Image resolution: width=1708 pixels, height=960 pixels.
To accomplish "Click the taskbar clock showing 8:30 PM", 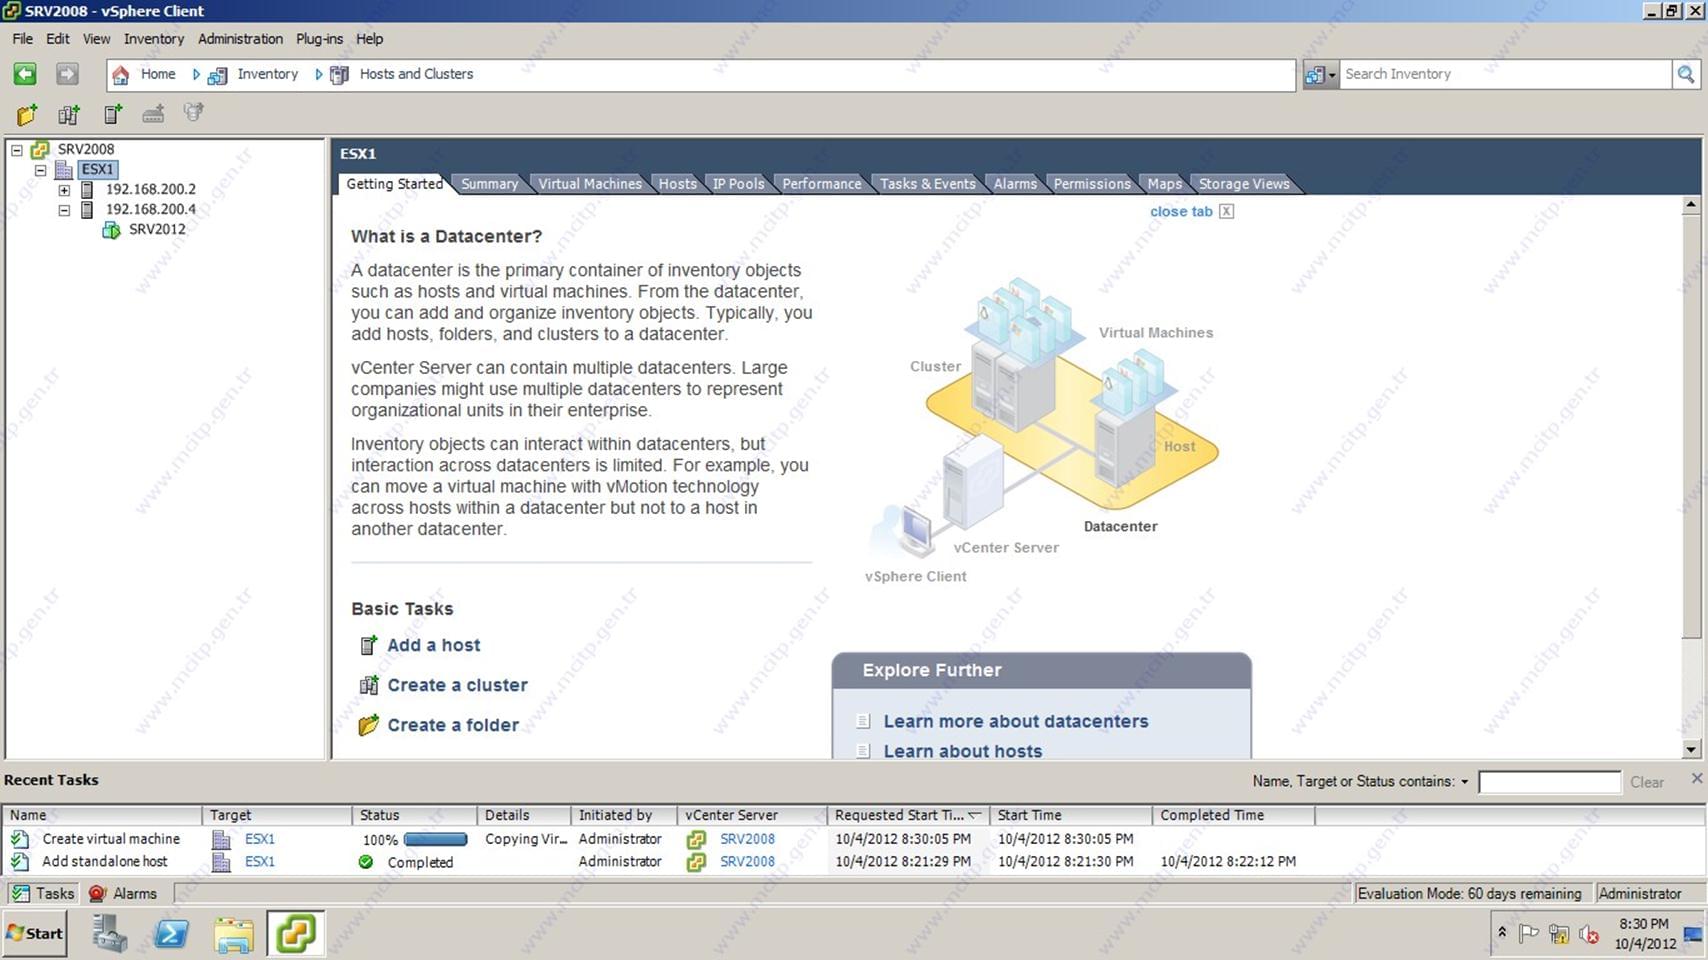I will [x=1644, y=924].
